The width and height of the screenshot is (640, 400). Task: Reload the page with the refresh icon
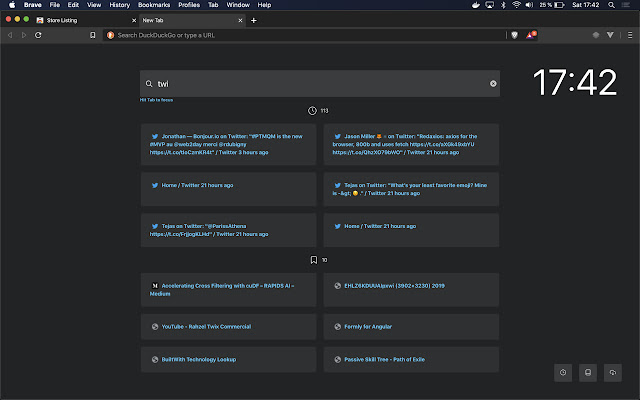[x=38, y=35]
